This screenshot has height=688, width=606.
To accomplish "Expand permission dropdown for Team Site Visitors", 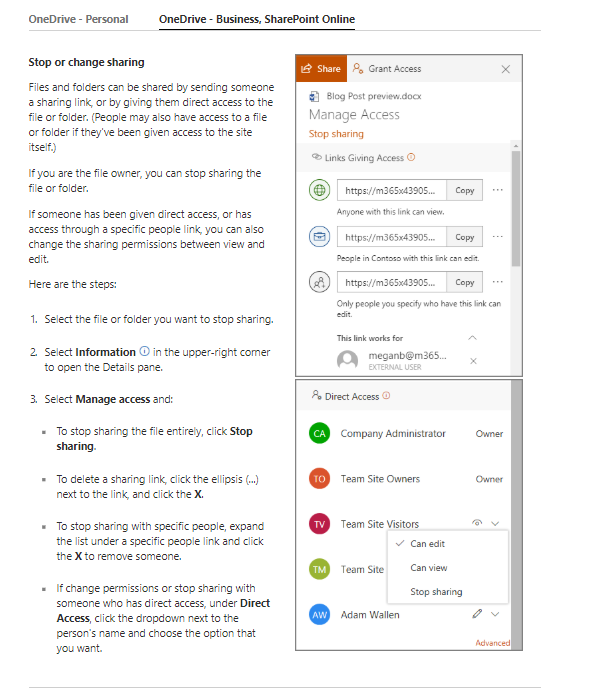I will (495, 523).
